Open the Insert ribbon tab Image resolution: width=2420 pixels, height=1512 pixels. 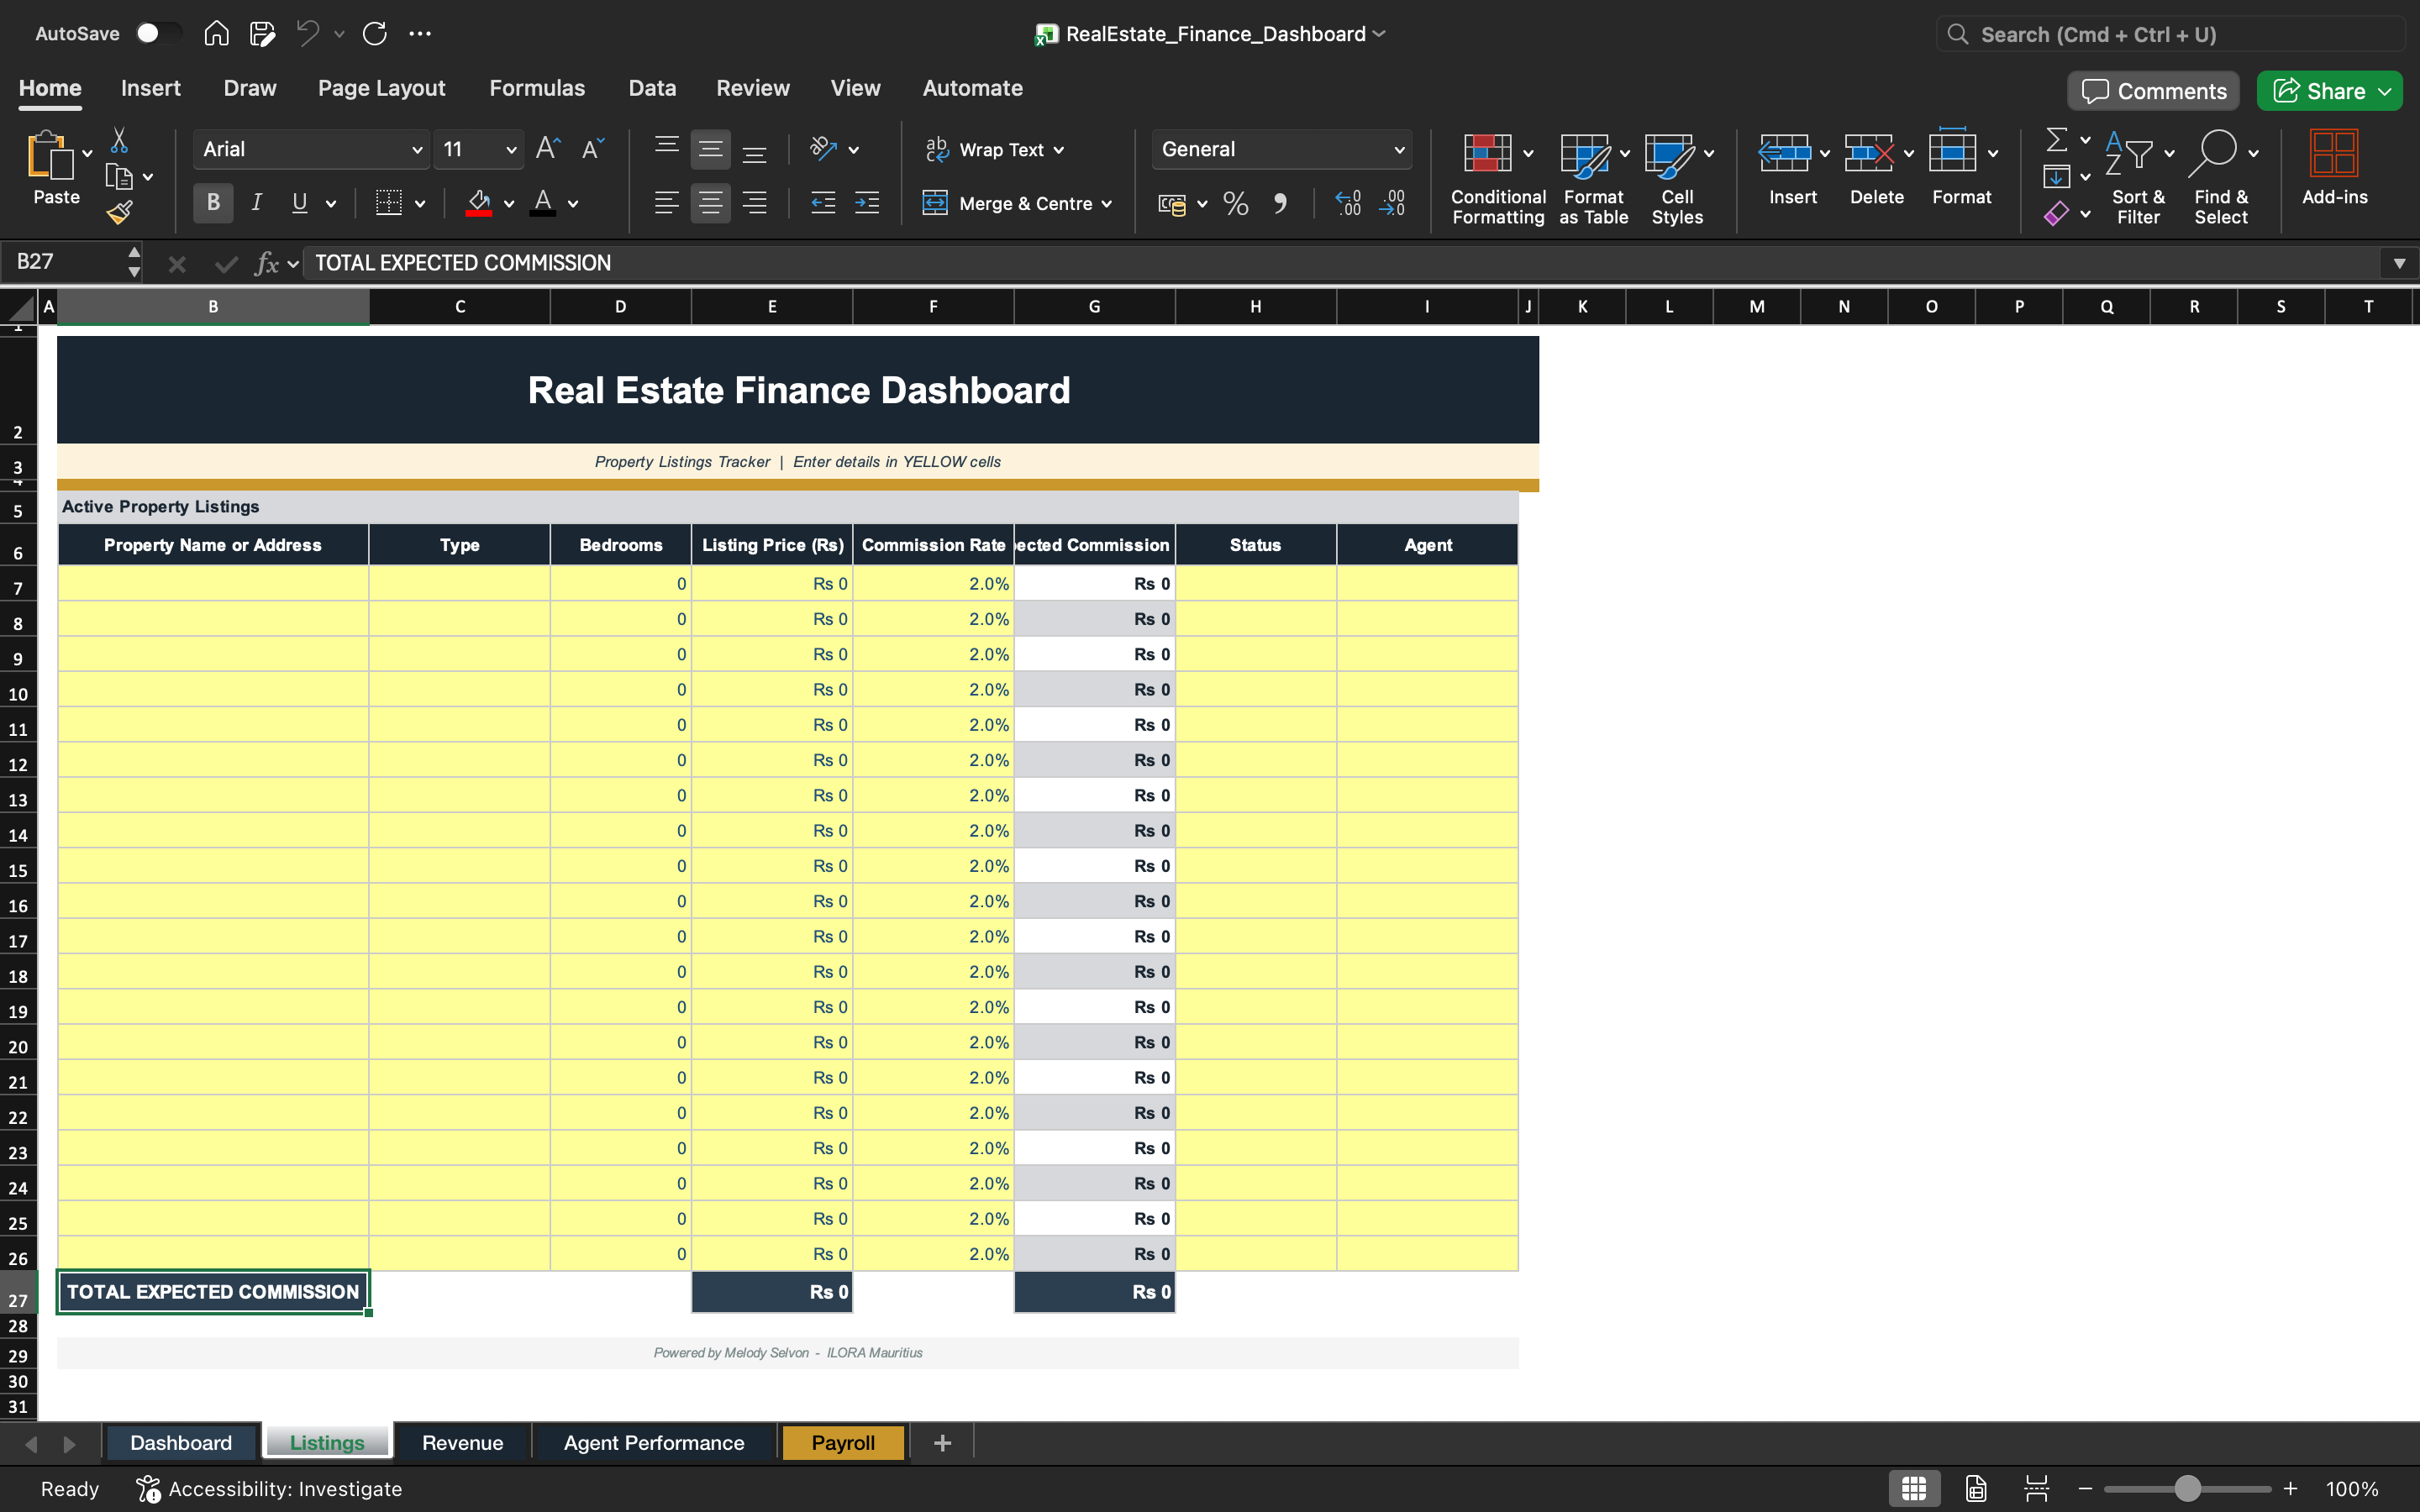point(151,88)
